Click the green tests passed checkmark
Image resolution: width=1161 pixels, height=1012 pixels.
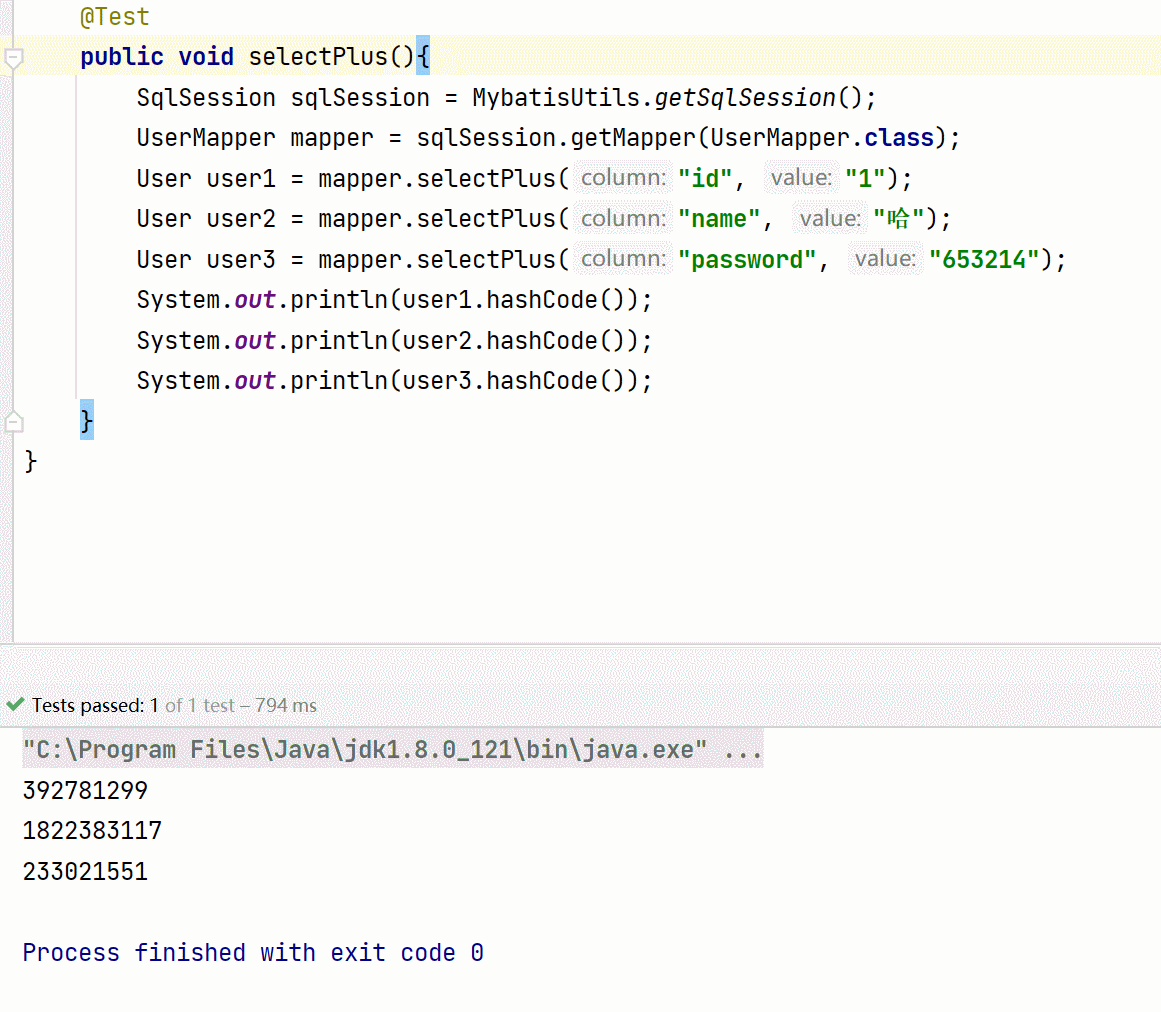coord(15,705)
